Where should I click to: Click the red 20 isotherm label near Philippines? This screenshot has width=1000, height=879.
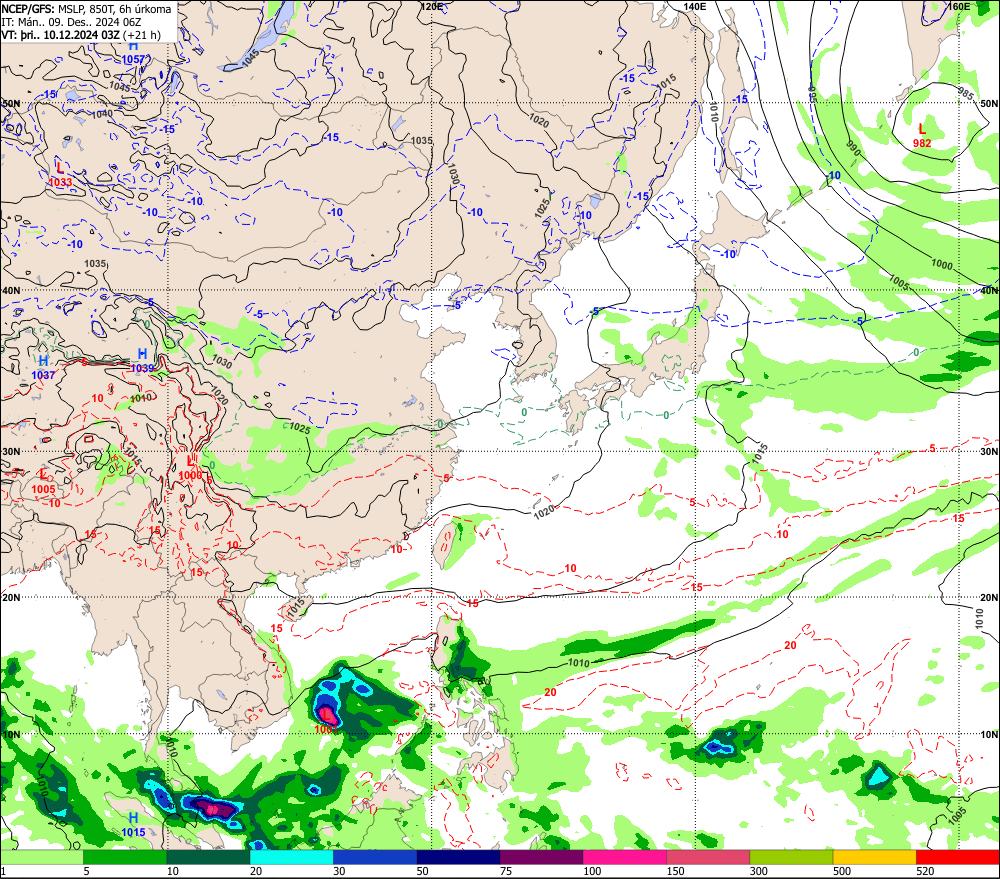550,692
